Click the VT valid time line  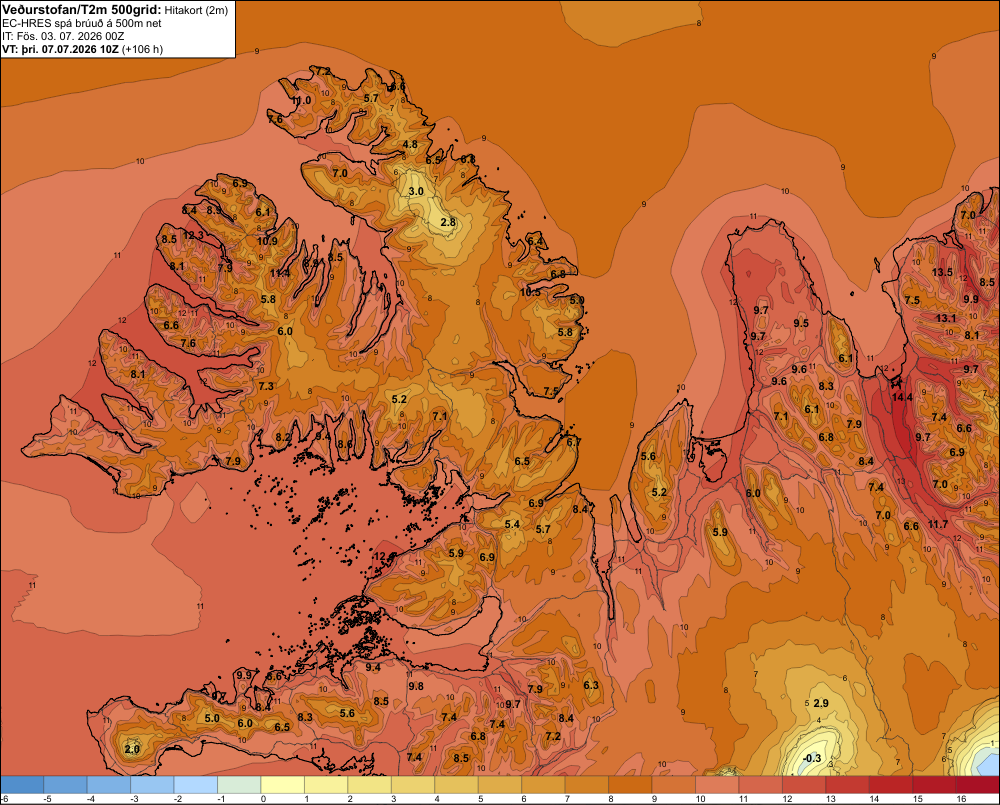(x=82, y=49)
